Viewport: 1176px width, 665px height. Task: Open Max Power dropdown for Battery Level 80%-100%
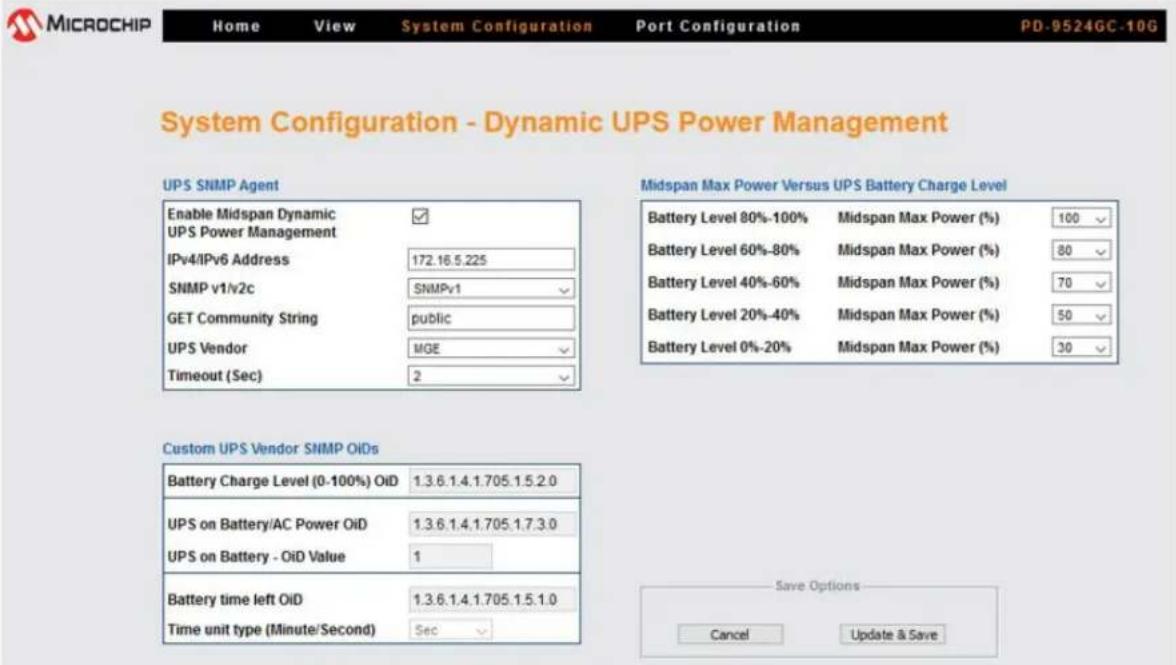1081,218
